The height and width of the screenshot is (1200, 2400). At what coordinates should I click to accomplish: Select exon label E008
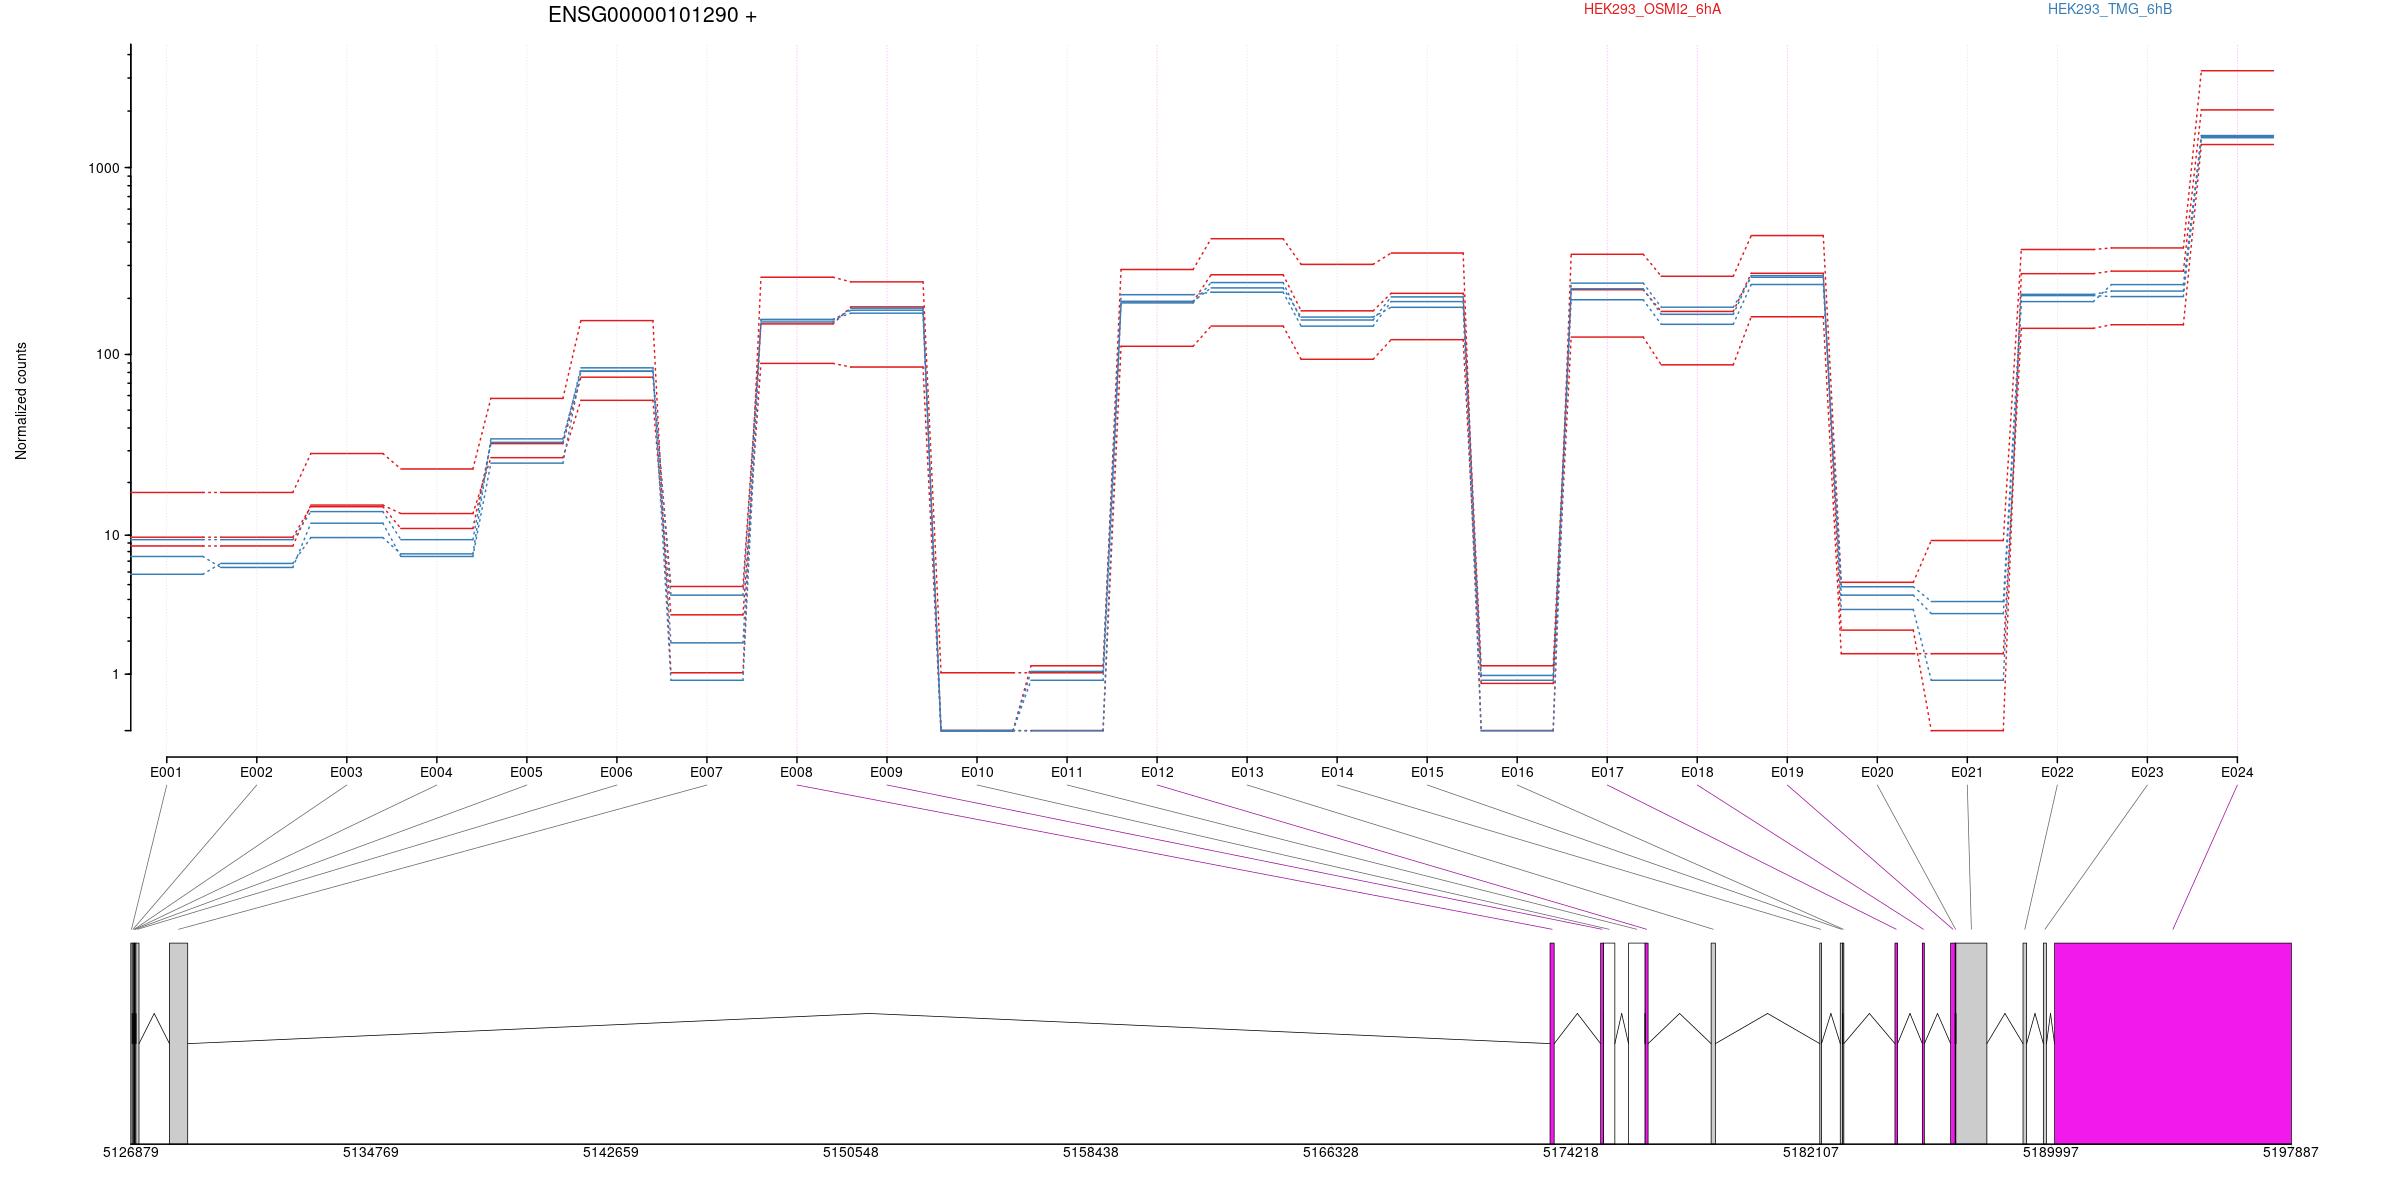[x=796, y=772]
